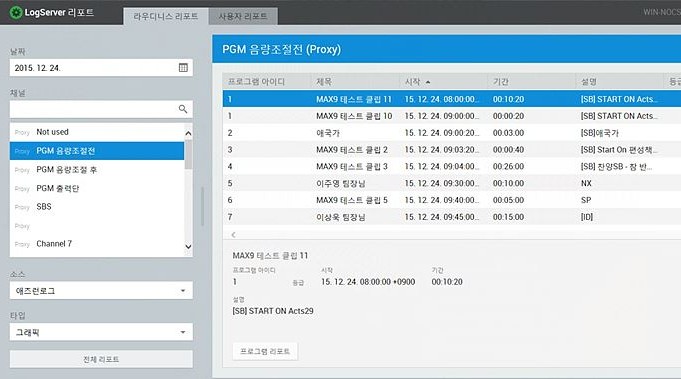Click the SP description cell
This screenshot has width=681, height=379.
pyautogui.click(x=586, y=200)
